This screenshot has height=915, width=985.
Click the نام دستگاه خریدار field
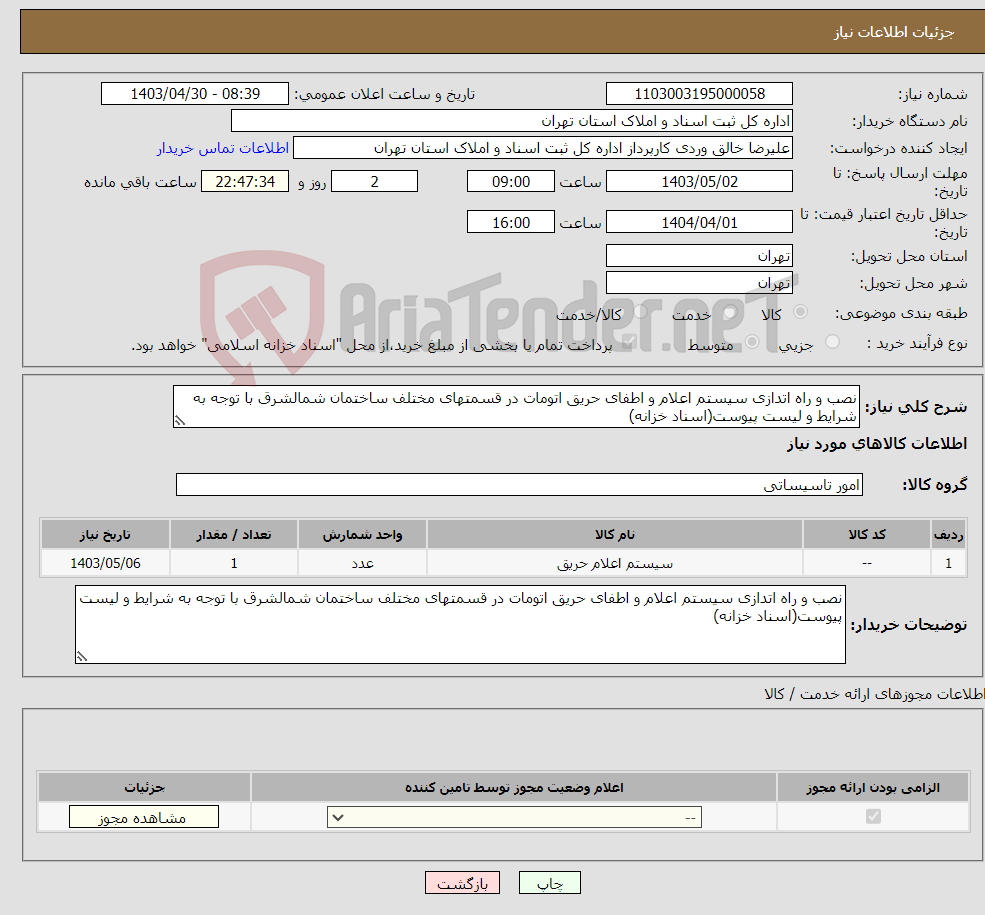point(512,121)
